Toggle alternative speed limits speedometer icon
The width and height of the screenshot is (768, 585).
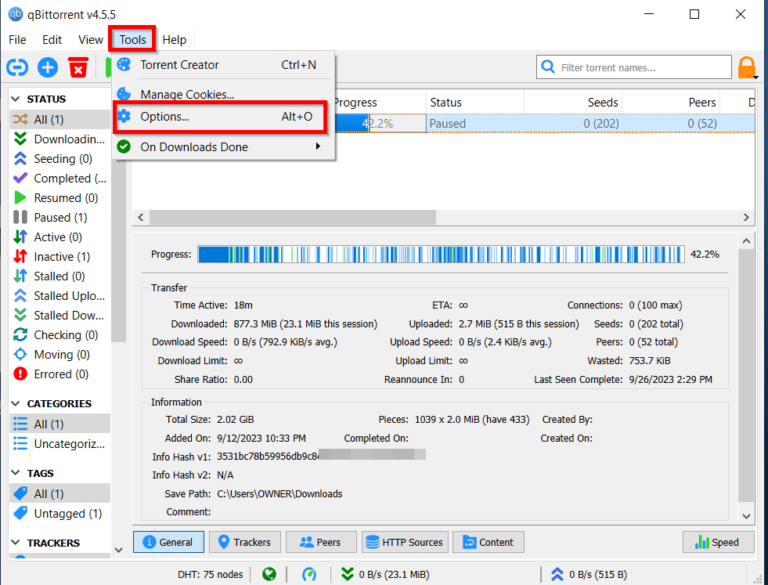click(309, 574)
